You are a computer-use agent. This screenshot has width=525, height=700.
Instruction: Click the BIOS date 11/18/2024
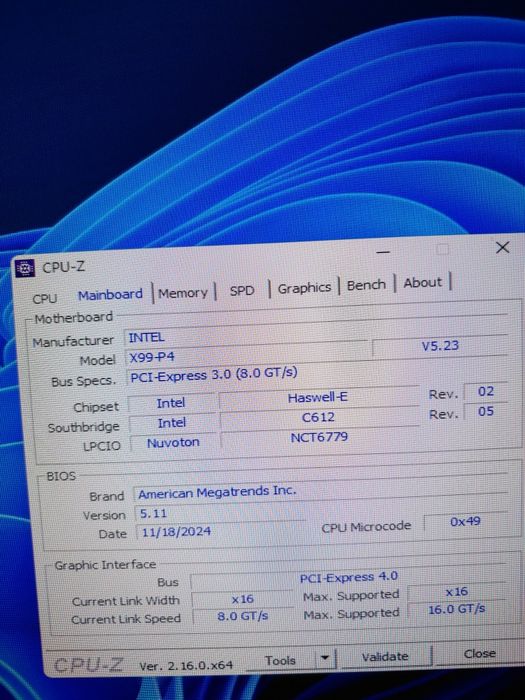176,532
